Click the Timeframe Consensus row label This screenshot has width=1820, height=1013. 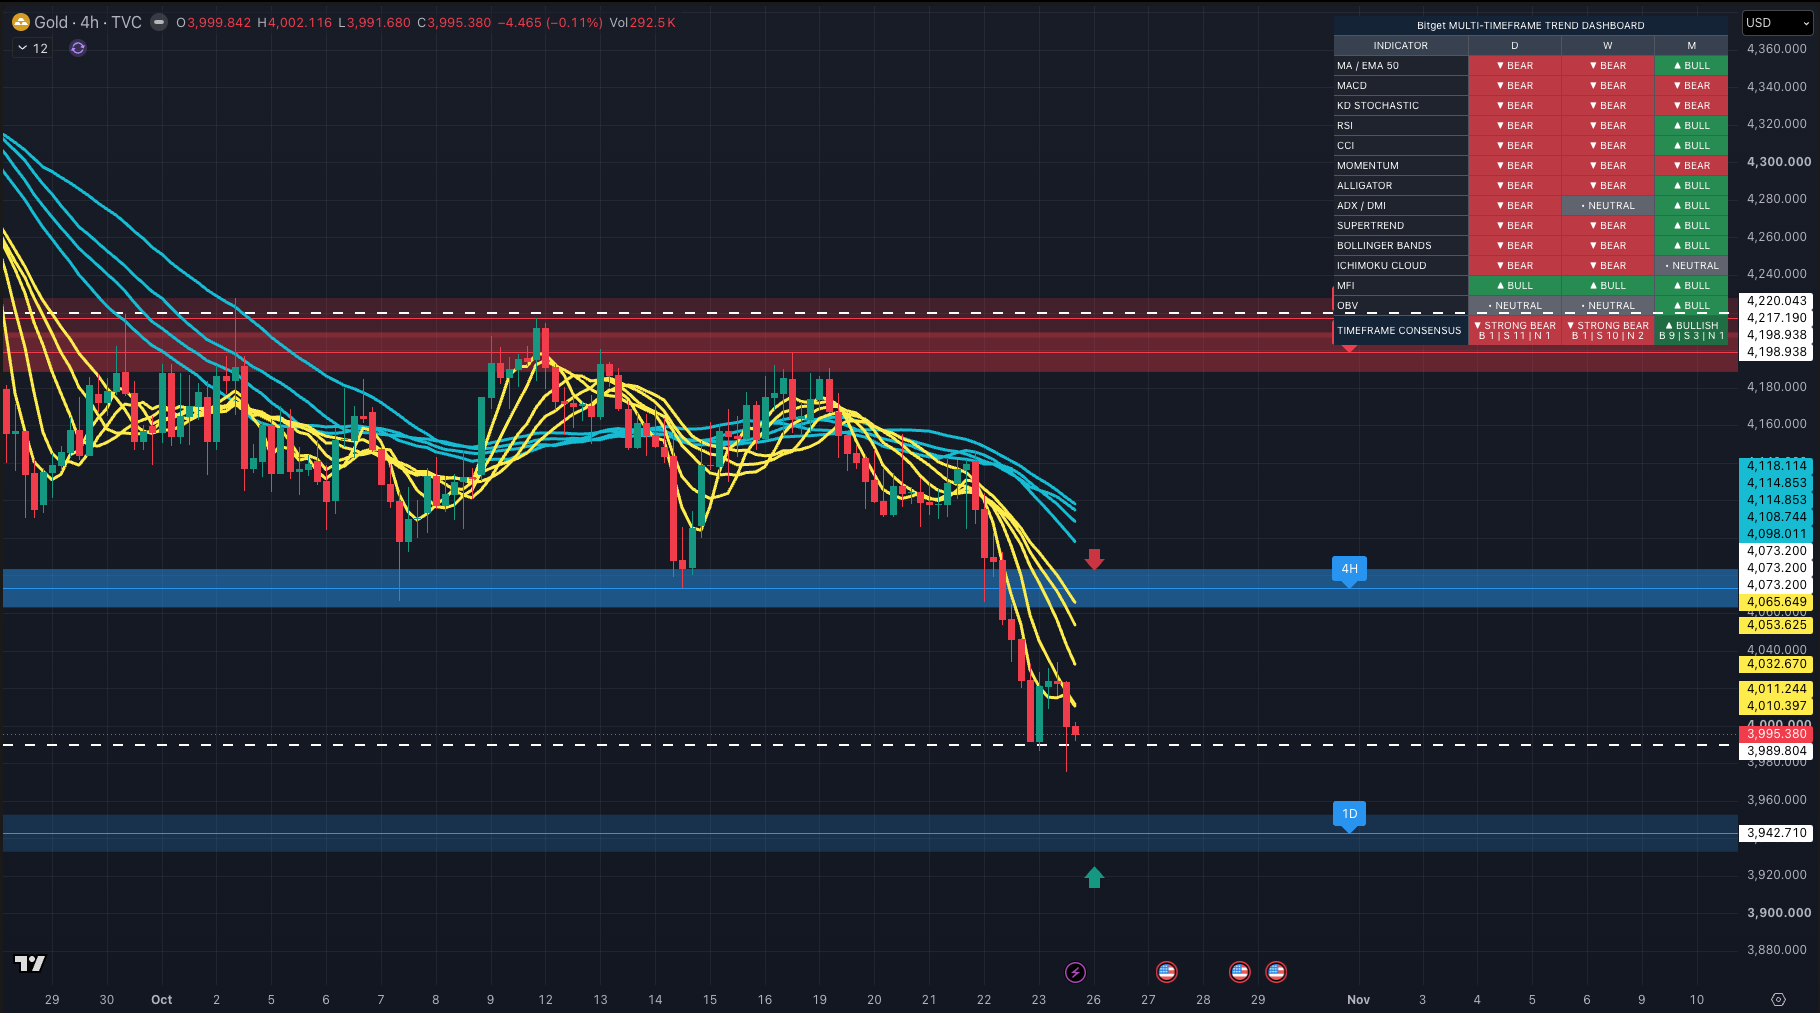[x=1399, y=330]
